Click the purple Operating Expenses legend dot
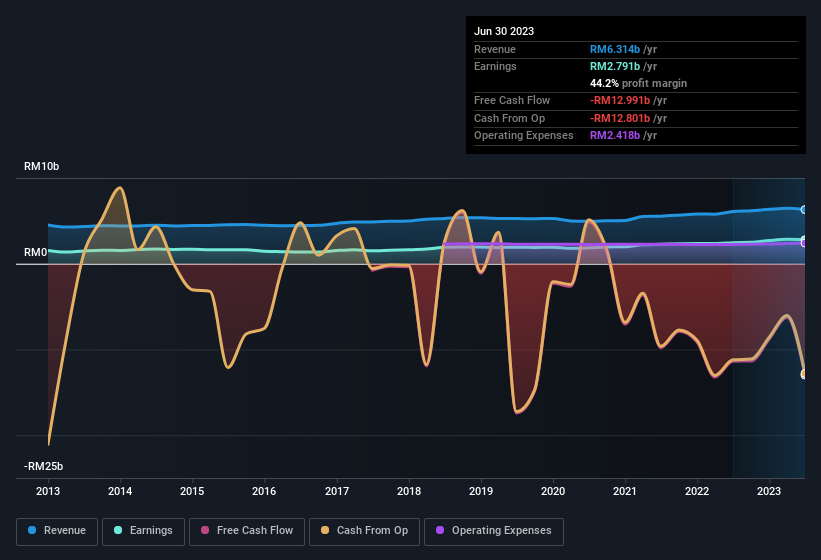Viewport: 821px width, 560px height. [441, 530]
